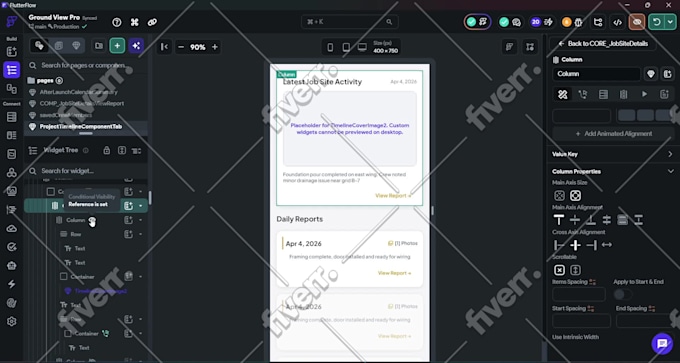Screen dimensions: 680x363
Task: Collapse the Column Properties section
Action: pyautogui.click(x=670, y=171)
